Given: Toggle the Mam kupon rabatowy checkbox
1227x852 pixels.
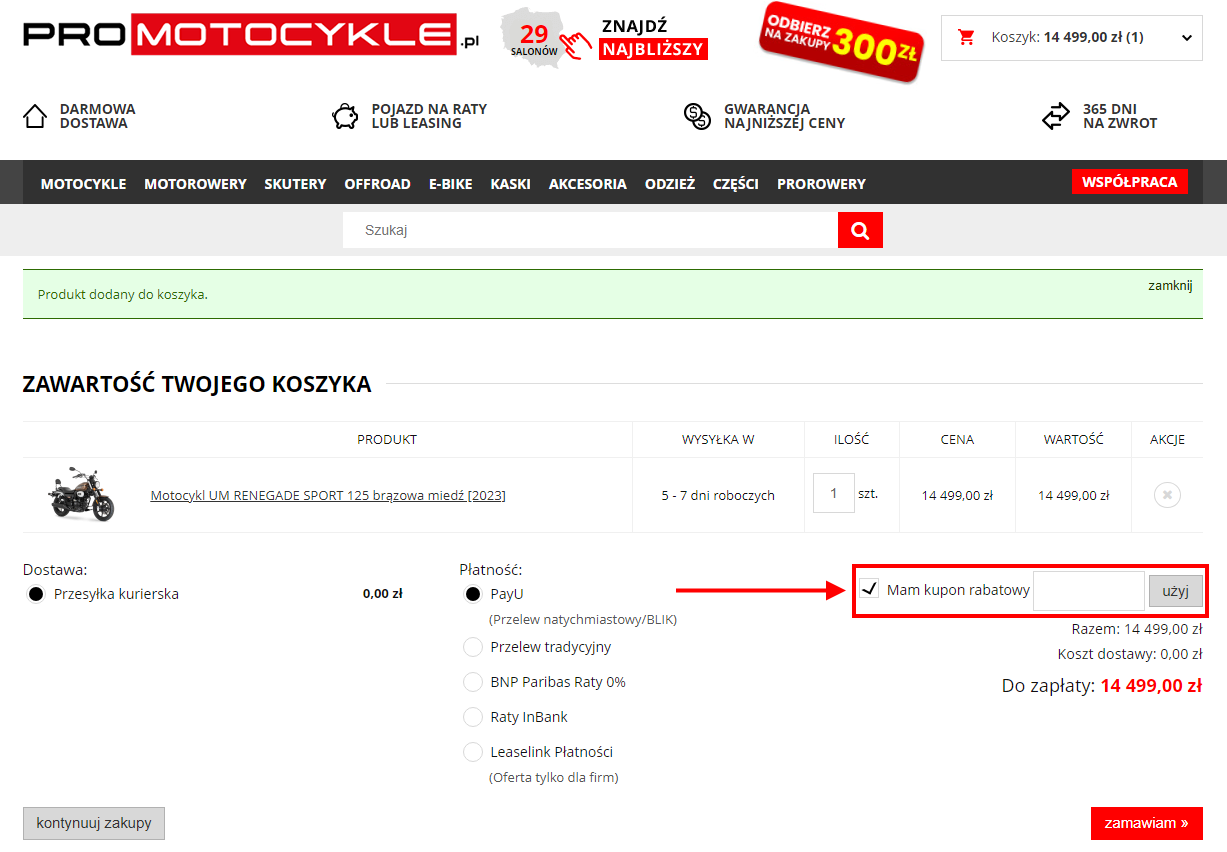Looking at the screenshot, I should pos(869,588).
